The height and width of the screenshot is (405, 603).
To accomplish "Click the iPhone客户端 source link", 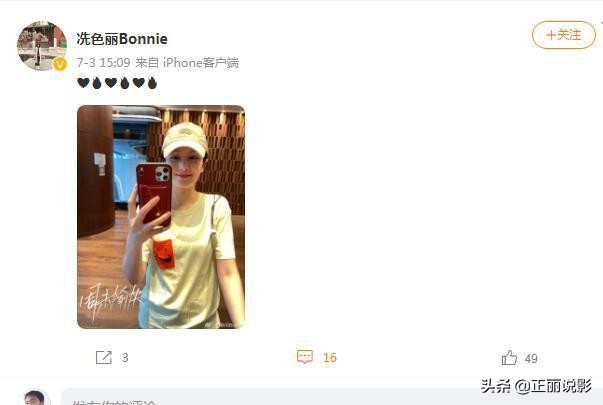I will coord(201,63).
